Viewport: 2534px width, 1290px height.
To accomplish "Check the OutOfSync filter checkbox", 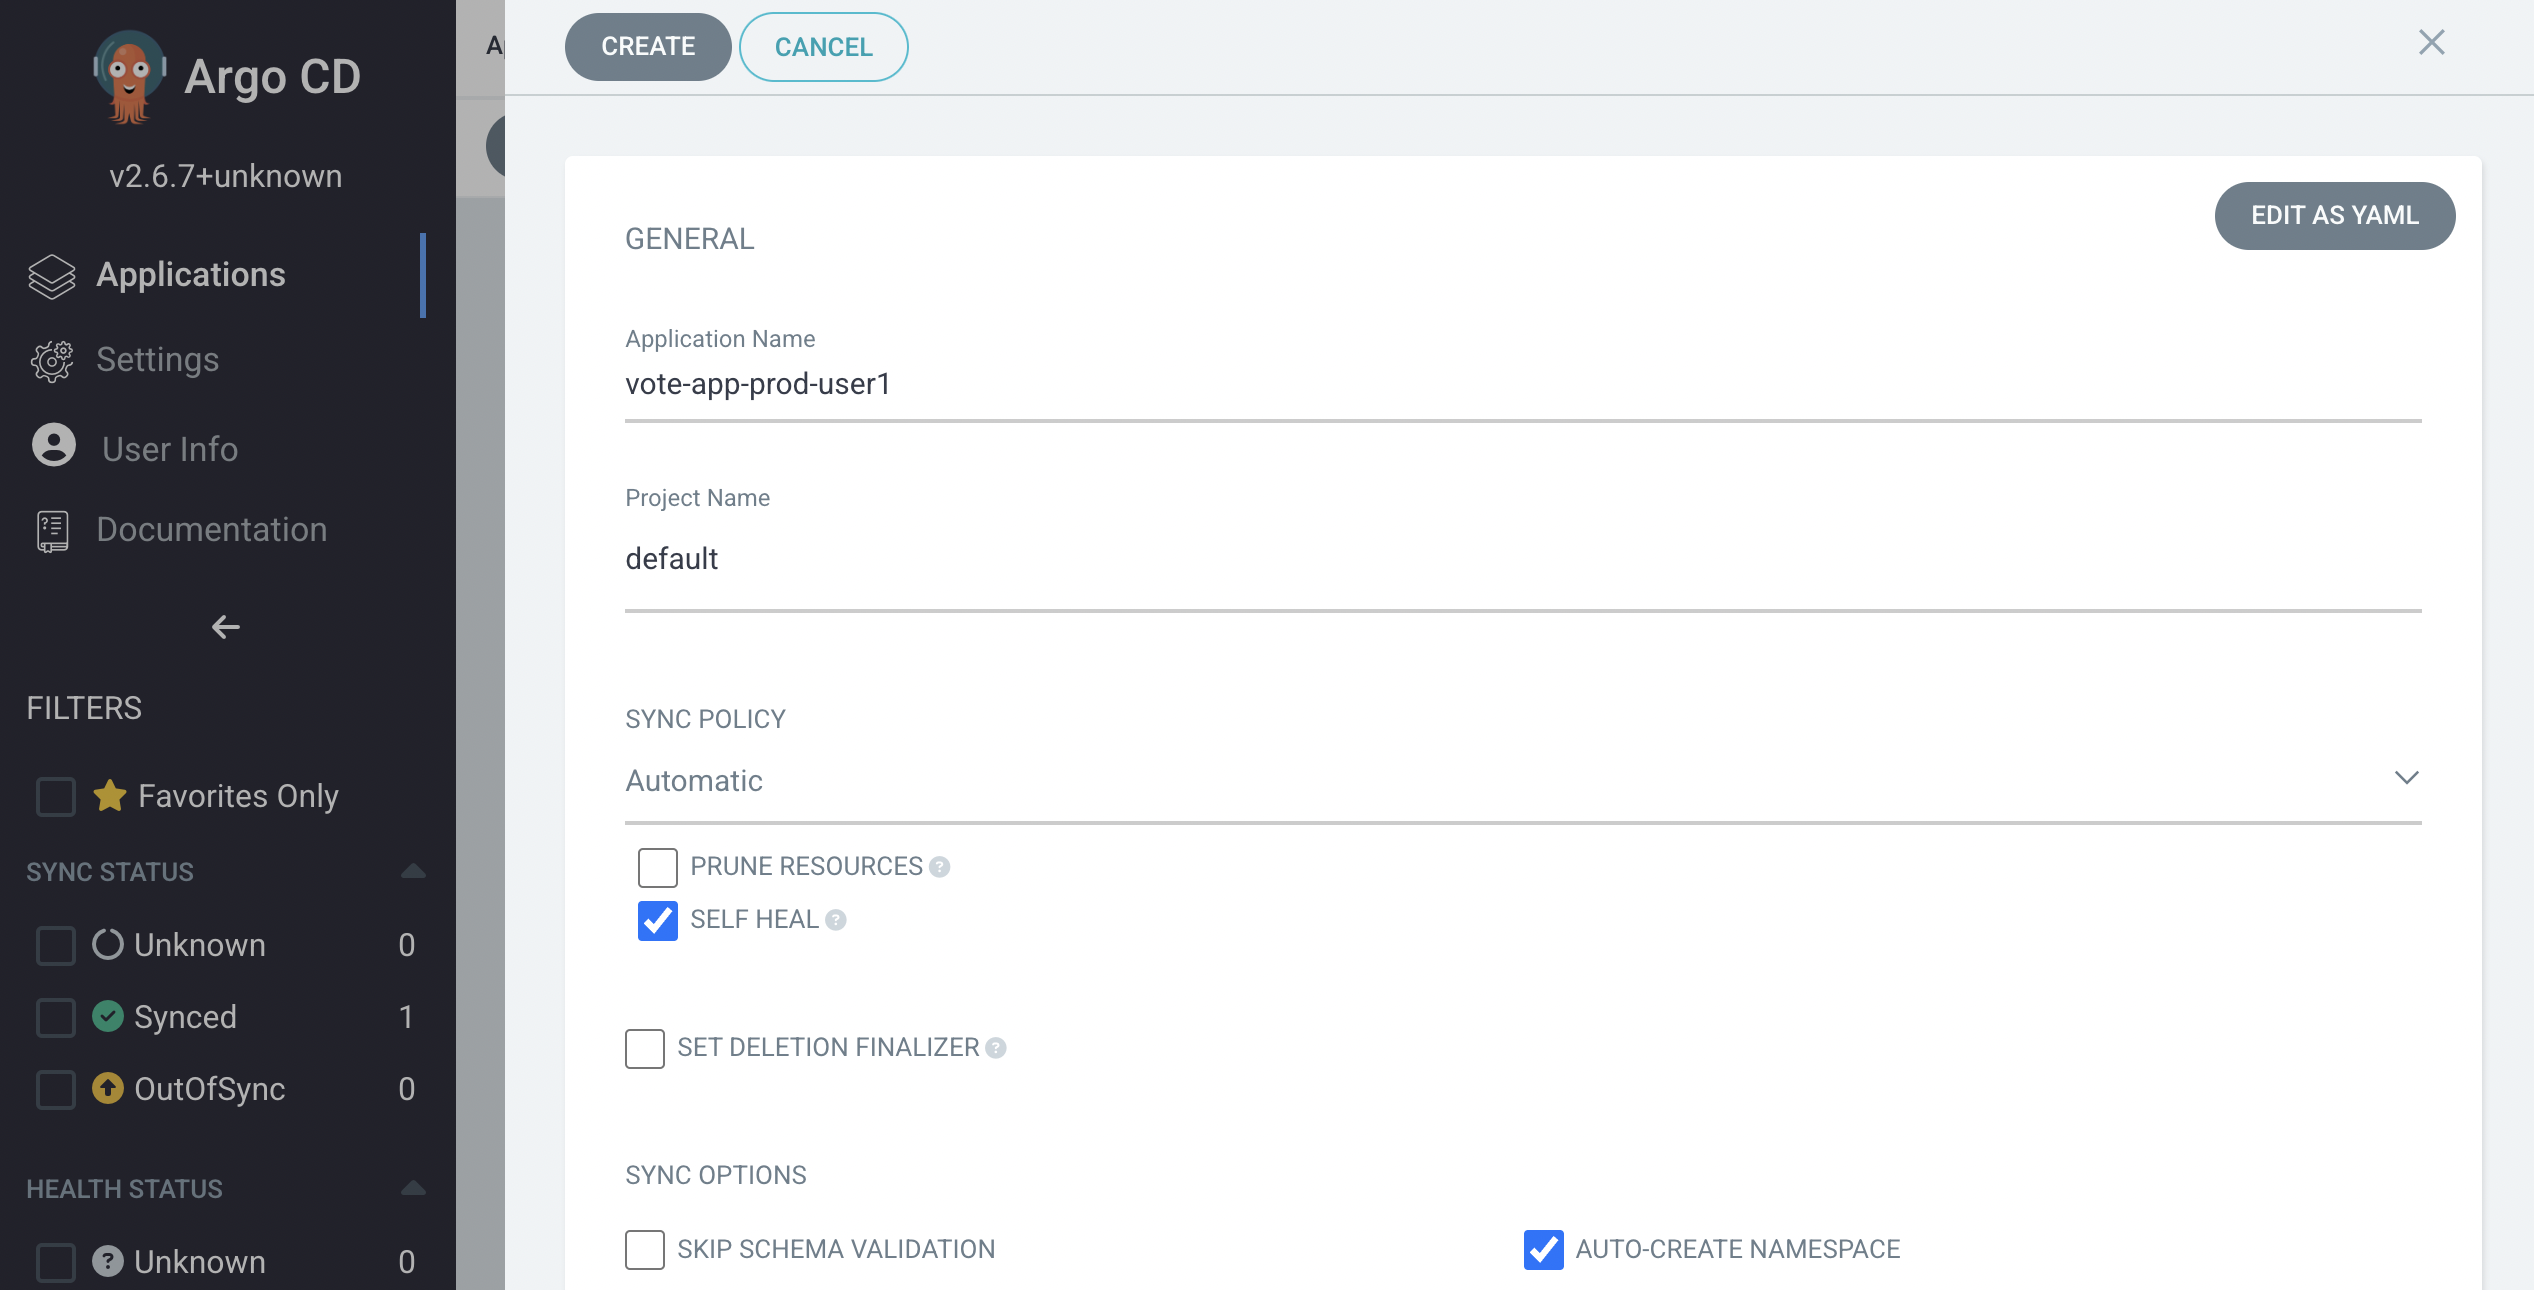I will point(55,1088).
